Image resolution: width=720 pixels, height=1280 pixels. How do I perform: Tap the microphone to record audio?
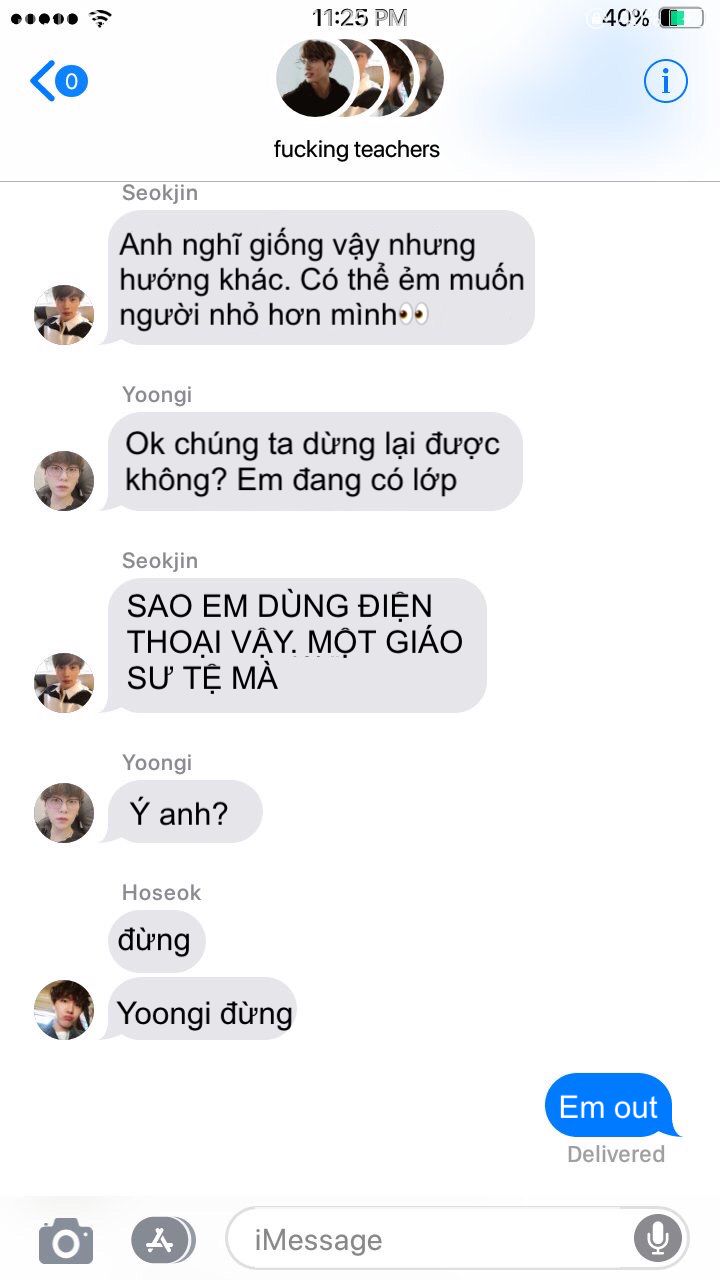coord(657,1240)
